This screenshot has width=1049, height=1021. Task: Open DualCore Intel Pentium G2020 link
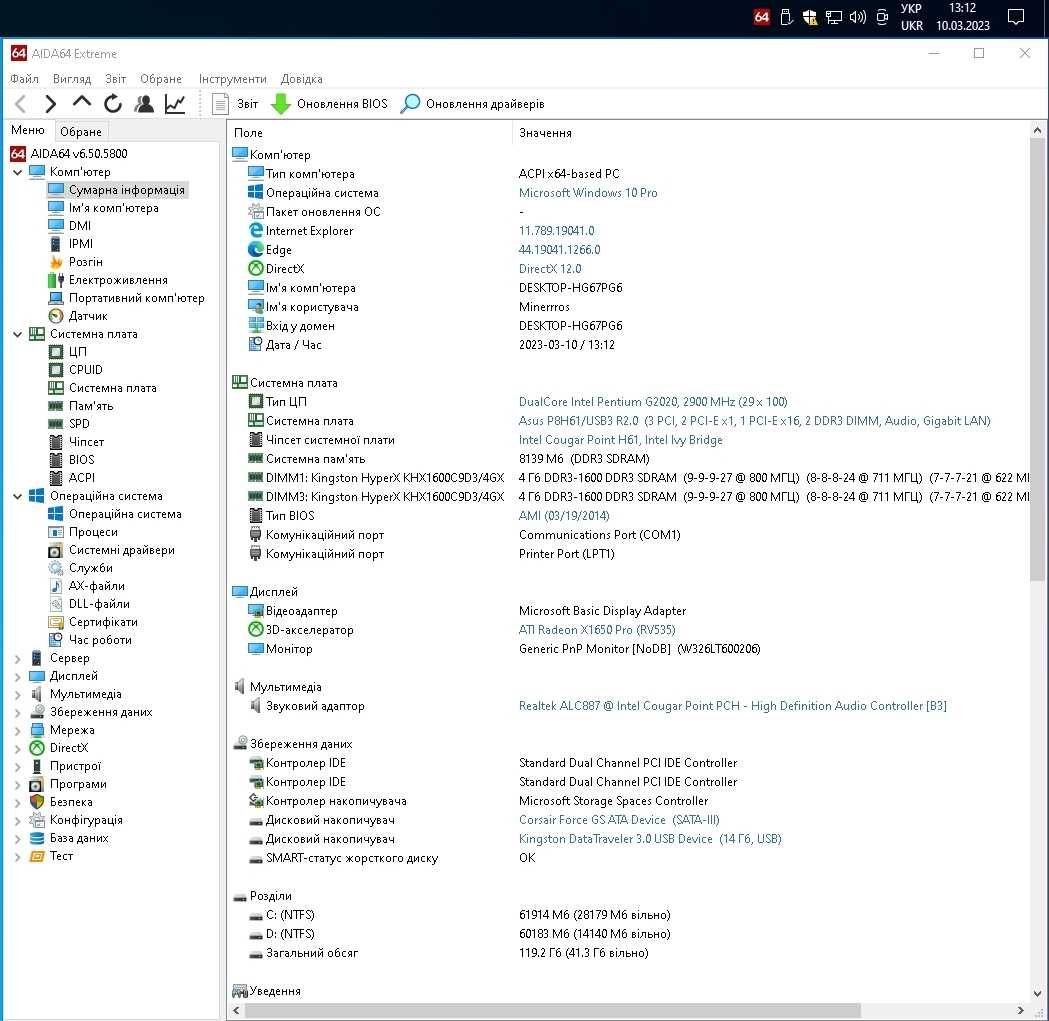tap(653, 401)
